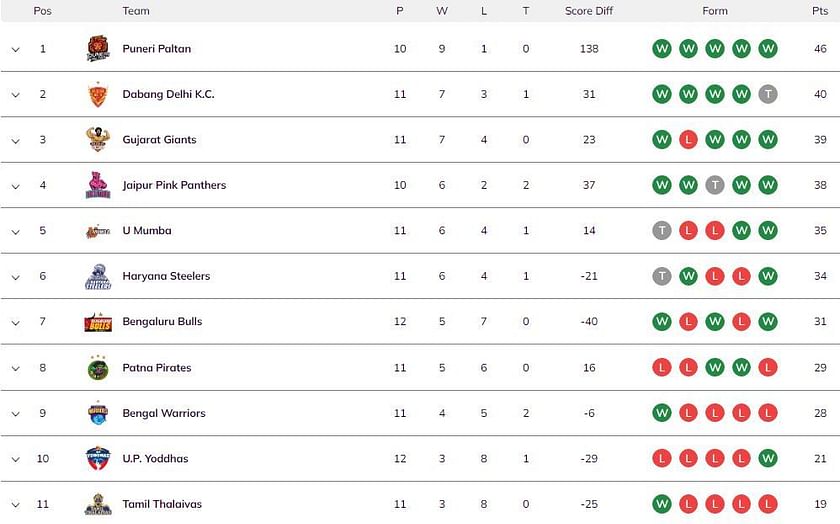Sort by the Score Diff column header
840x524 pixels.
click(x=589, y=11)
